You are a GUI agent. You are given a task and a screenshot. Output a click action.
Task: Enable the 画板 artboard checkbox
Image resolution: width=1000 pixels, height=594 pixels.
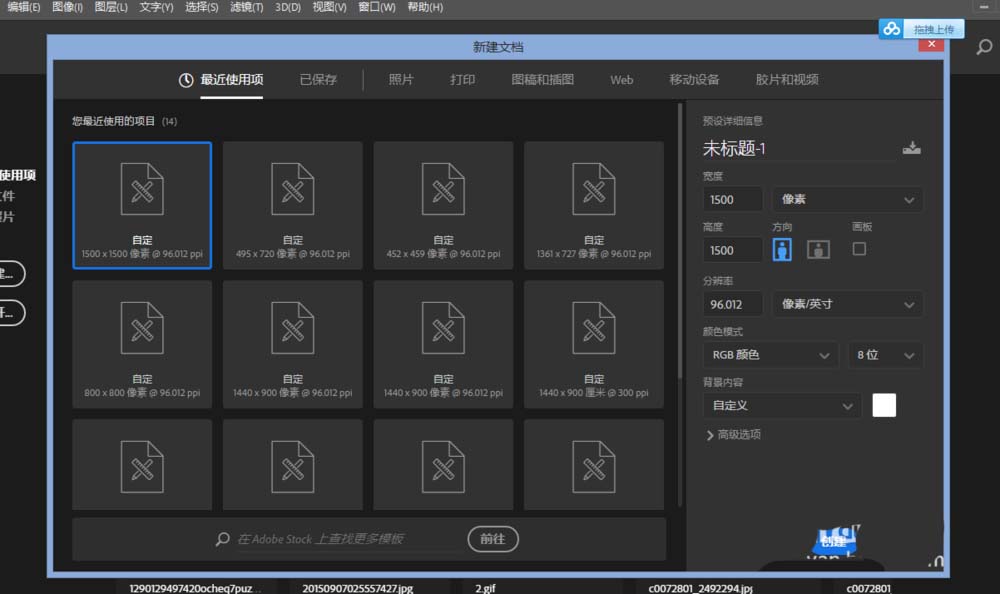pyautogui.click(x=859, y=249)
